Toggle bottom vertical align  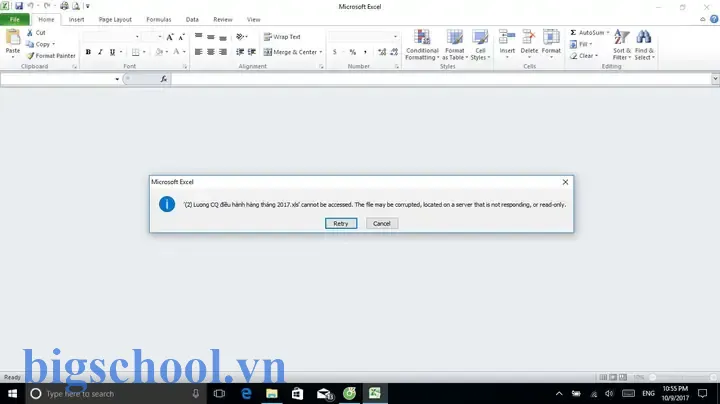point(223,37)
